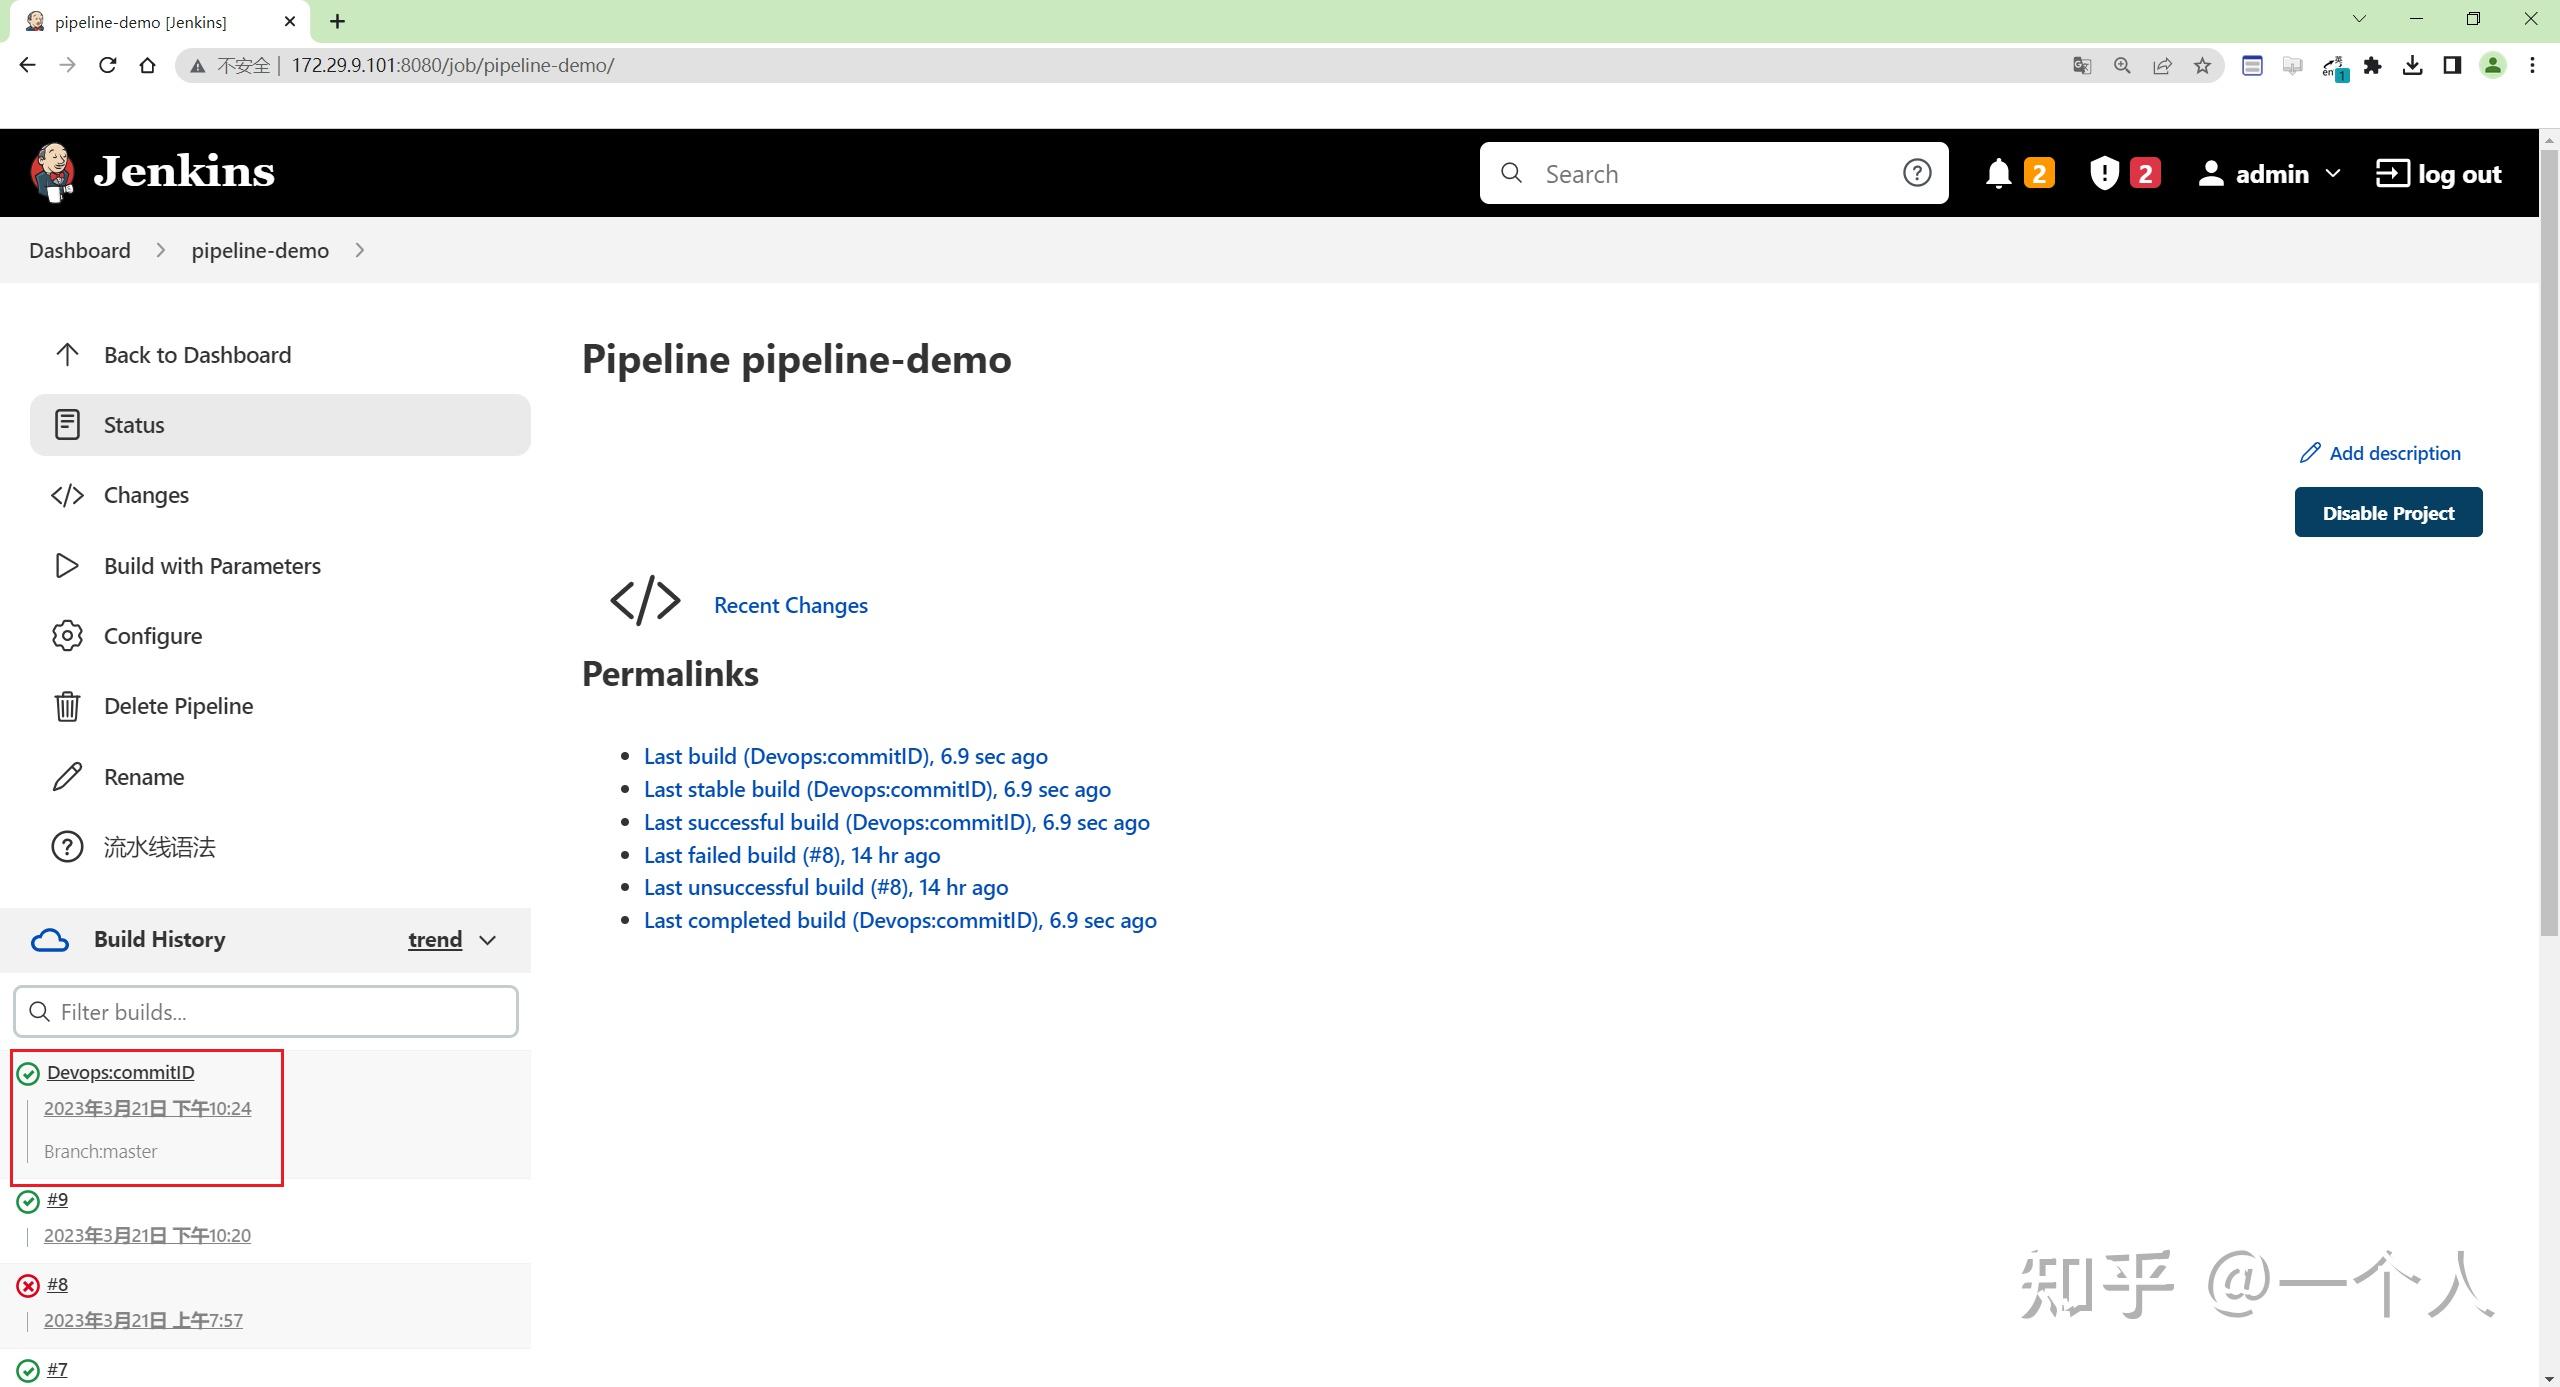
Task: Expand the admin user dropdown
Action: [x=2333, y=174]
